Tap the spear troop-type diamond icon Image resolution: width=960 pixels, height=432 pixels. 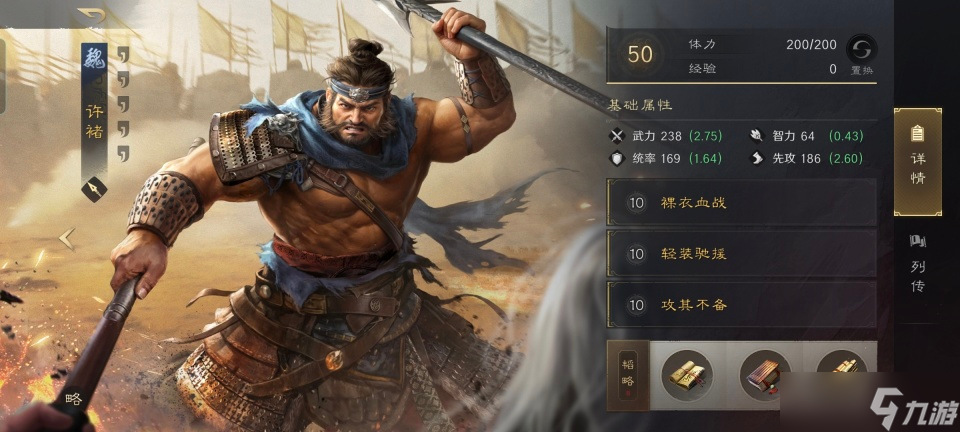[94, 189]
